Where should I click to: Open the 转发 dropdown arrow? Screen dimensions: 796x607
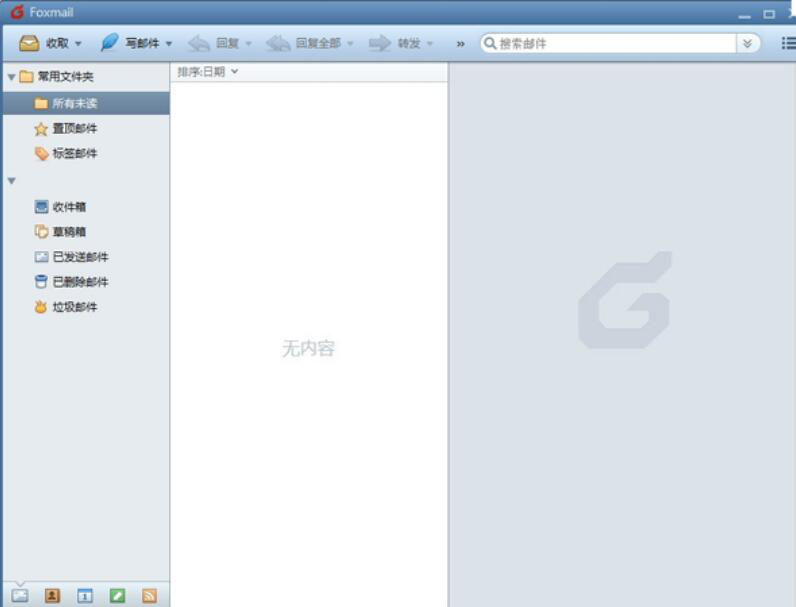(430, 44)
